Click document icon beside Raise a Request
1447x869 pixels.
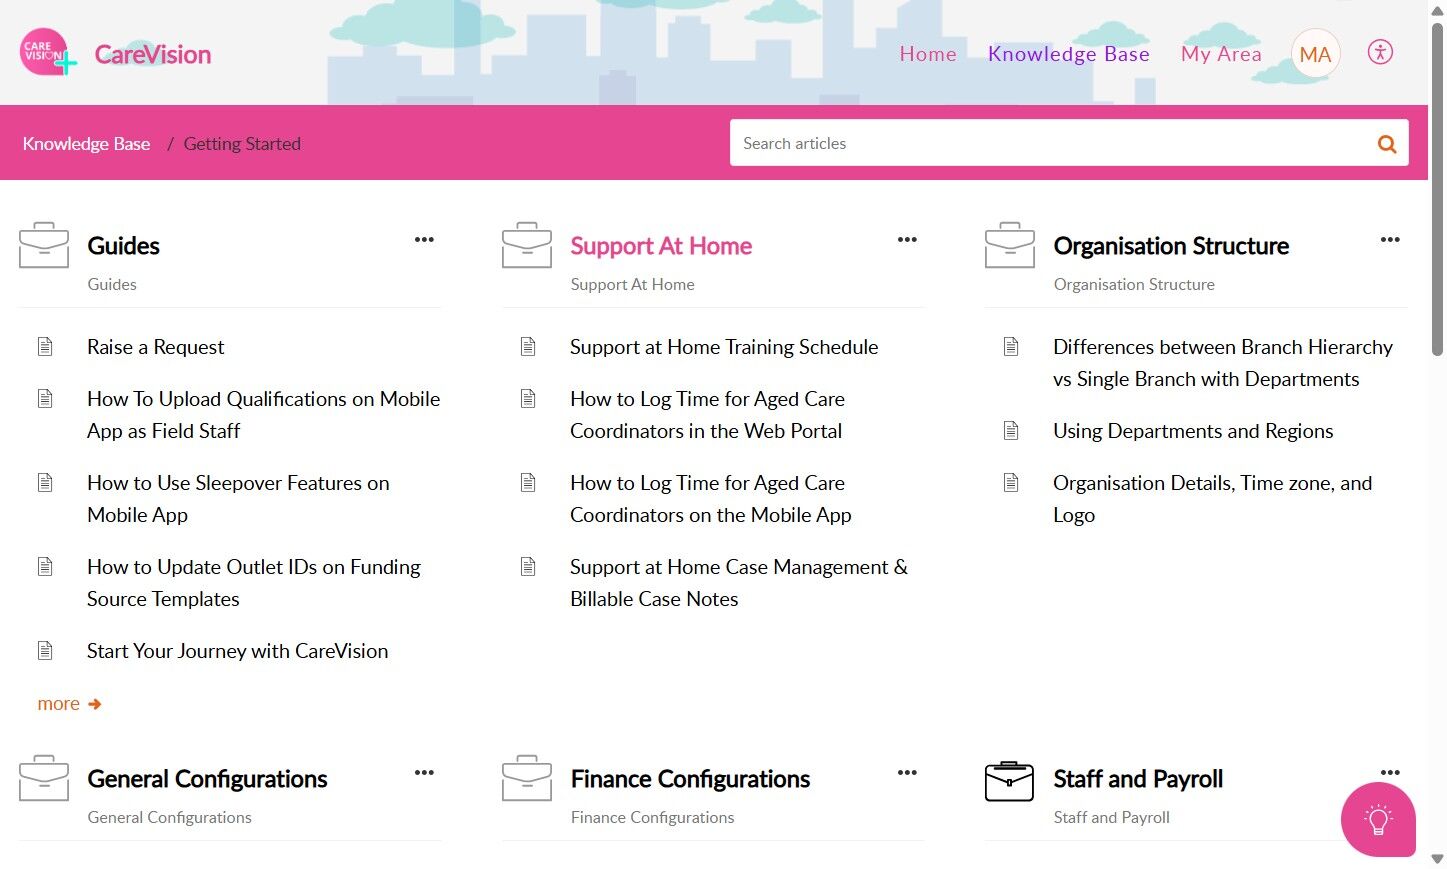(45, 347)
